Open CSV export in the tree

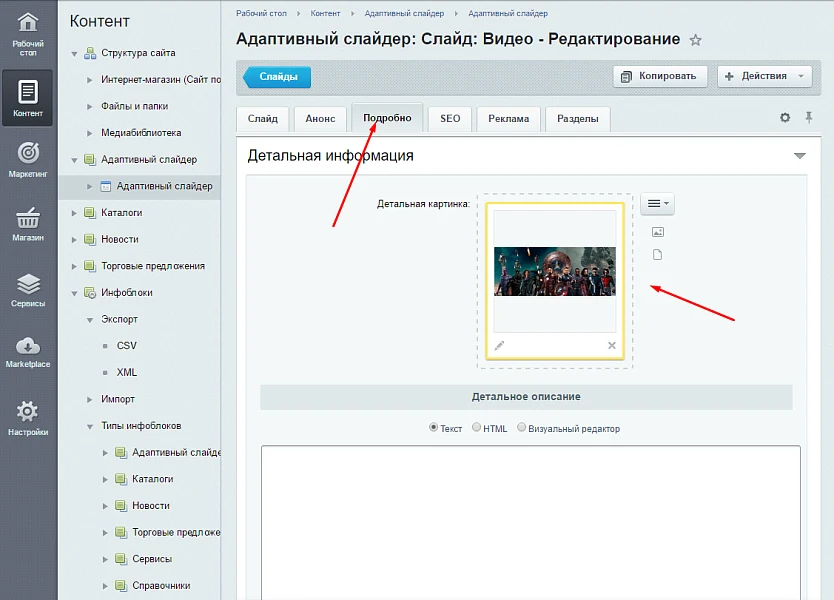pos(127,346)
